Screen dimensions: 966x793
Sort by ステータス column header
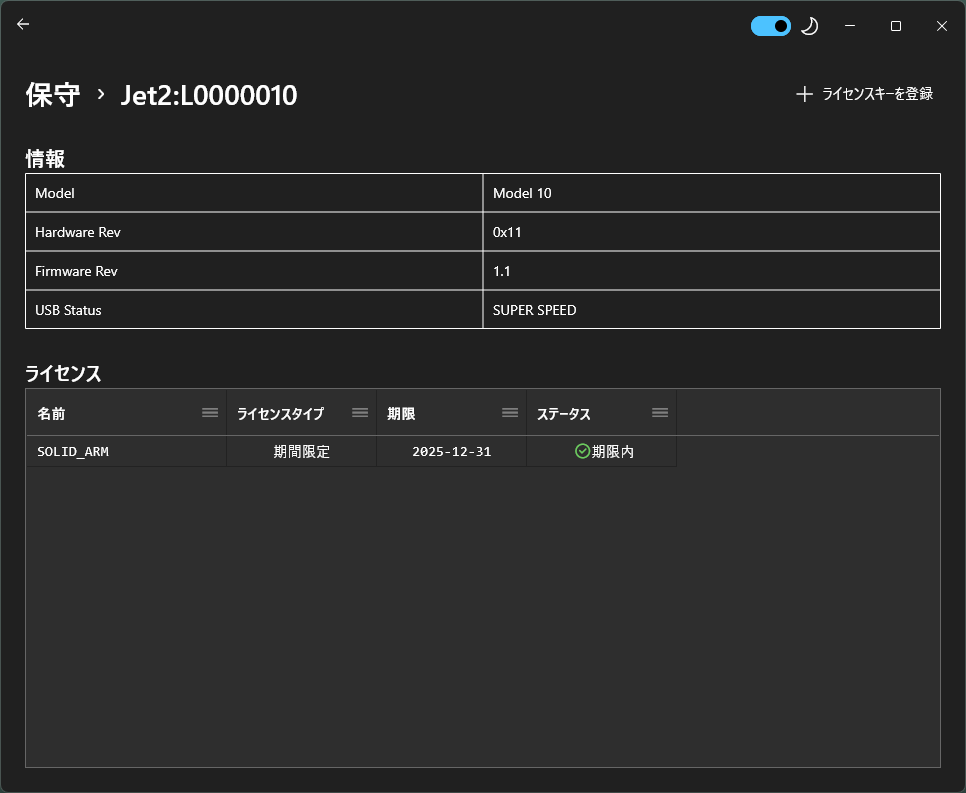tap(564, 414)
